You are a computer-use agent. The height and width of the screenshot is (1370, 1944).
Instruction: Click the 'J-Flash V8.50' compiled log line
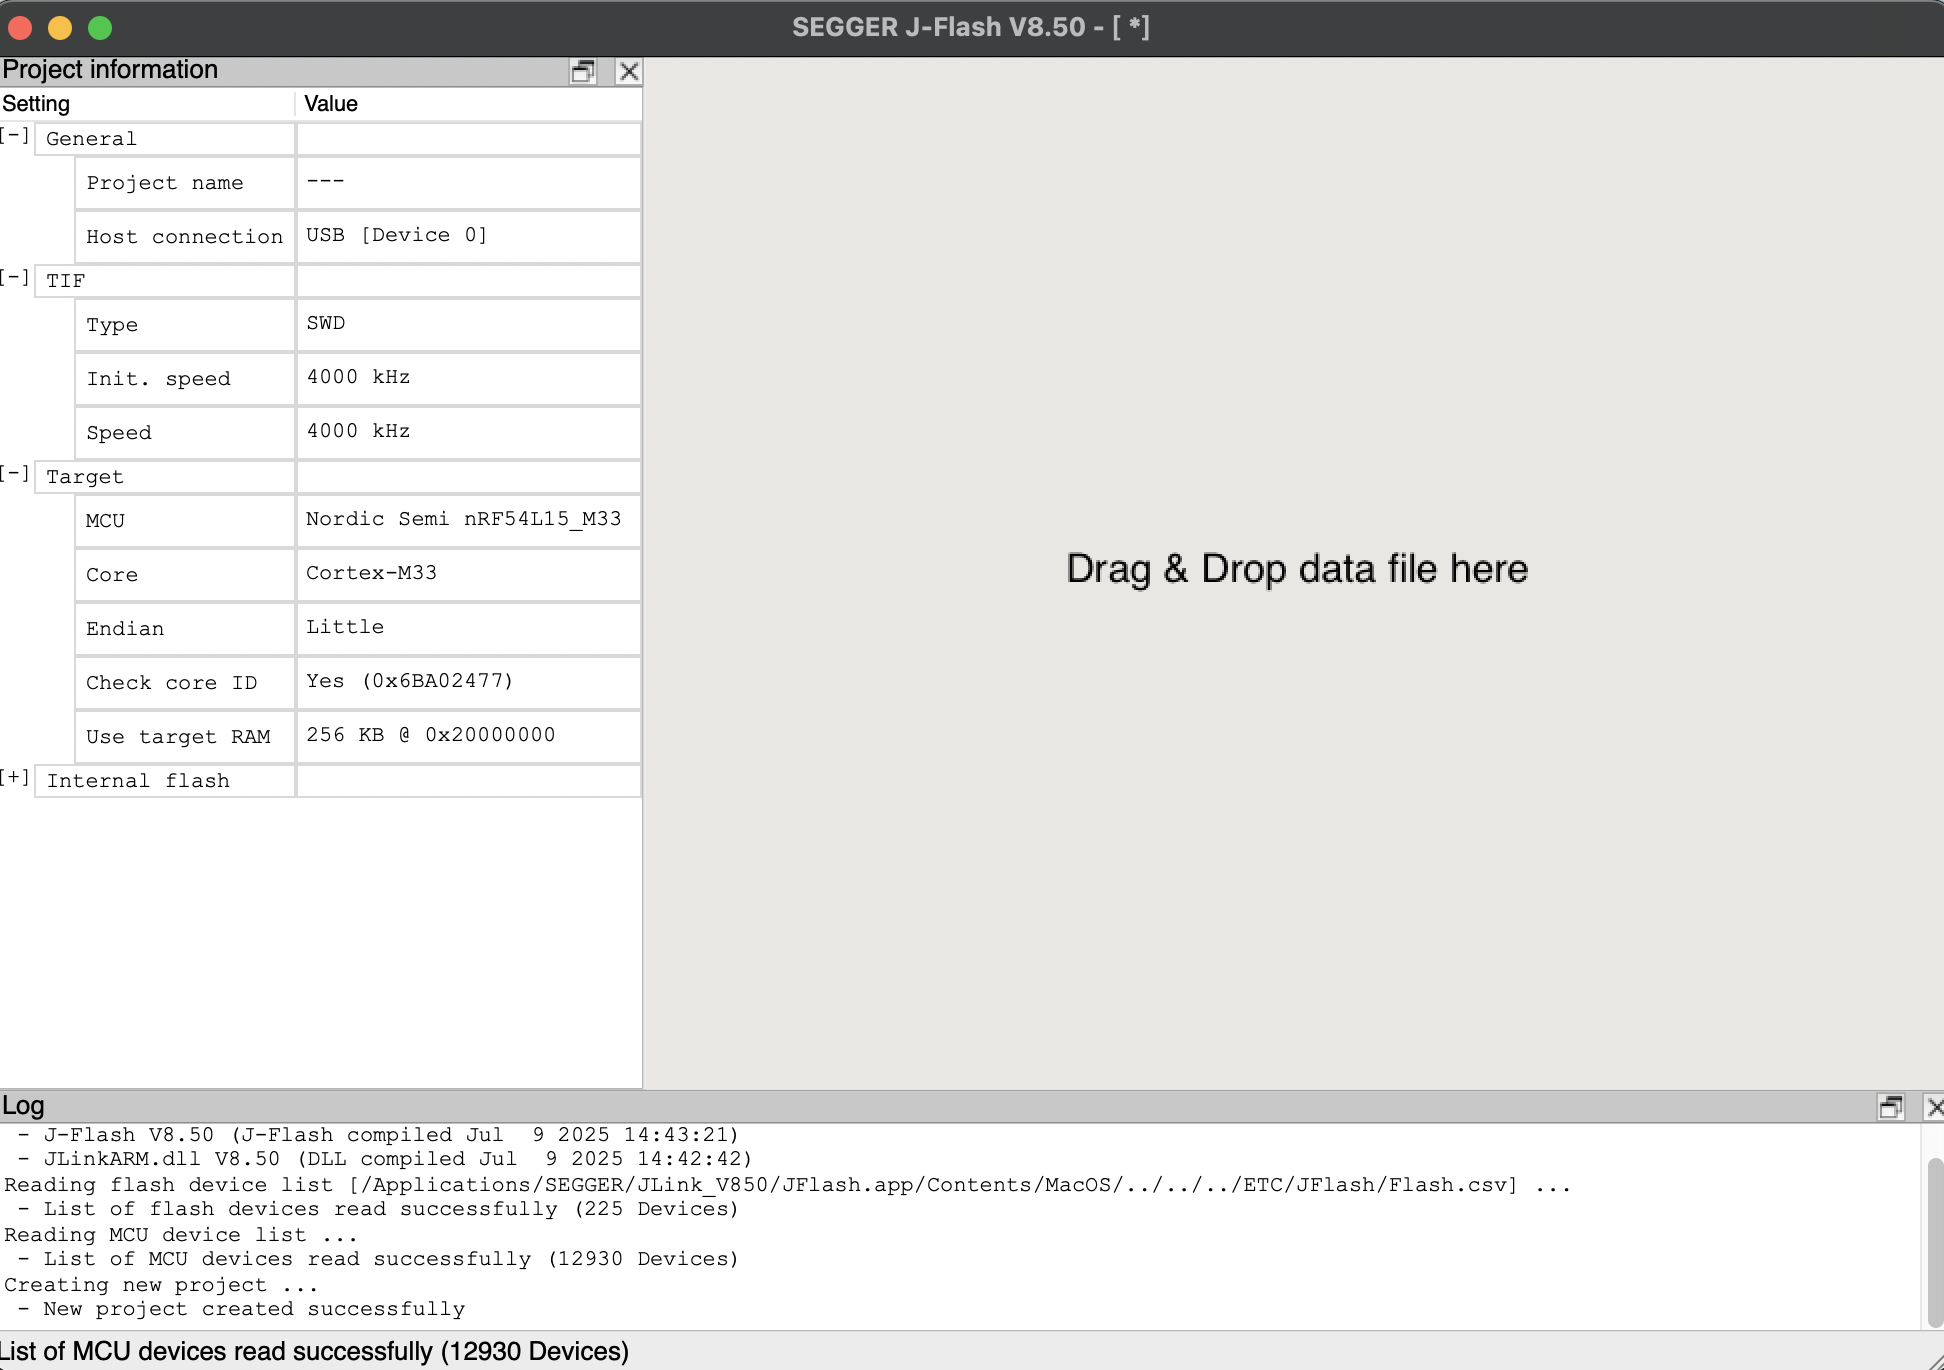point(379,1135)
